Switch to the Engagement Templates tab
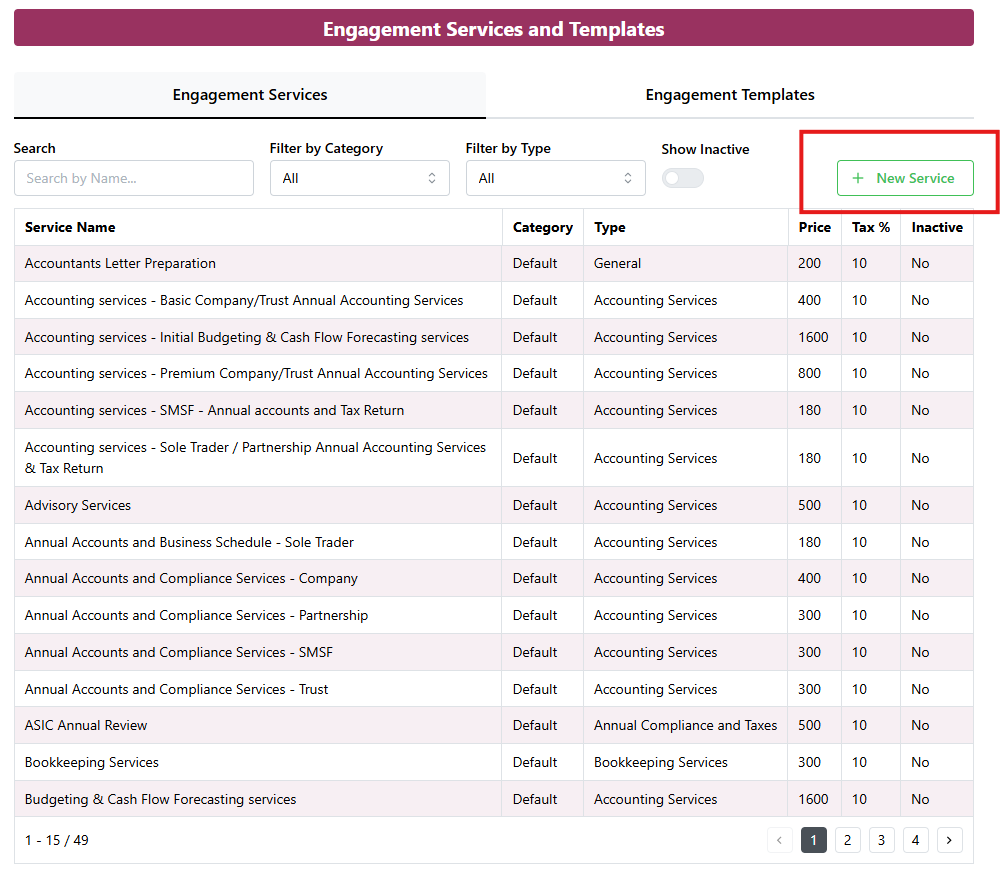1000x875 pixels. [x=729, y=95]
